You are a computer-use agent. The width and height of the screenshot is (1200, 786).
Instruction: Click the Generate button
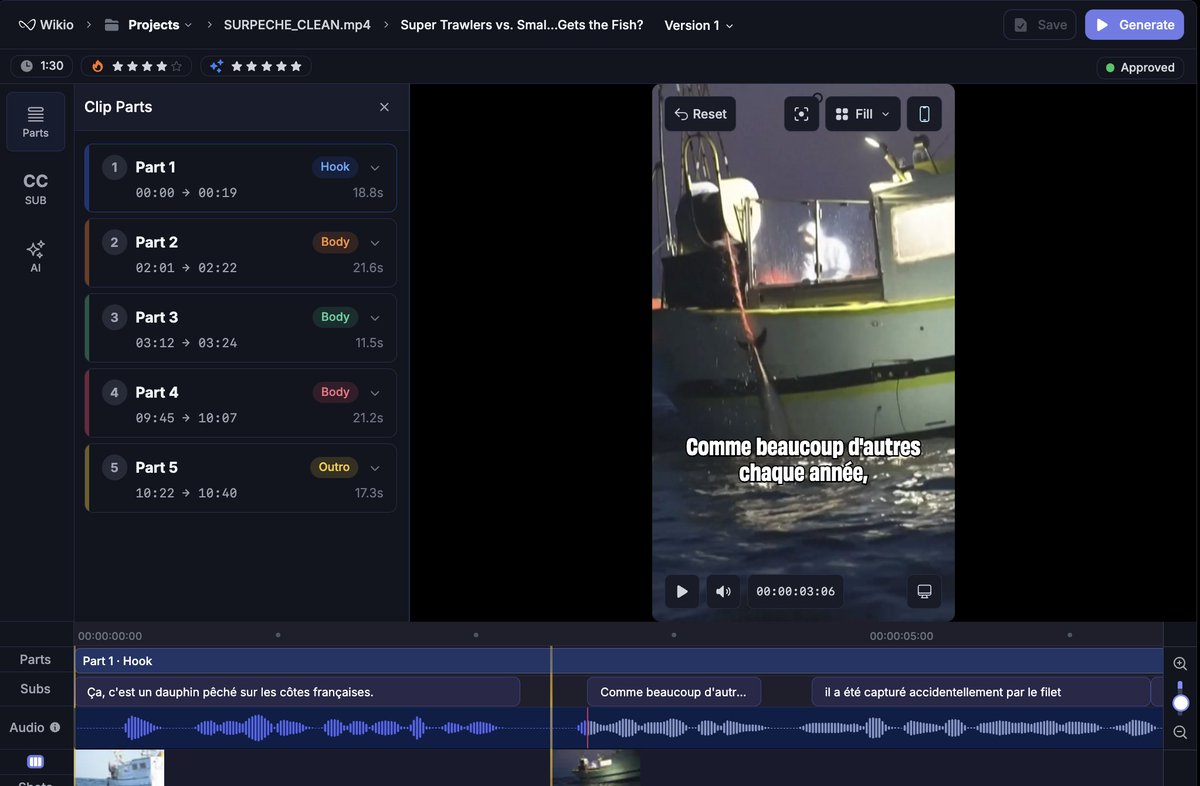pyautogui.click(x=1135, y=25)
